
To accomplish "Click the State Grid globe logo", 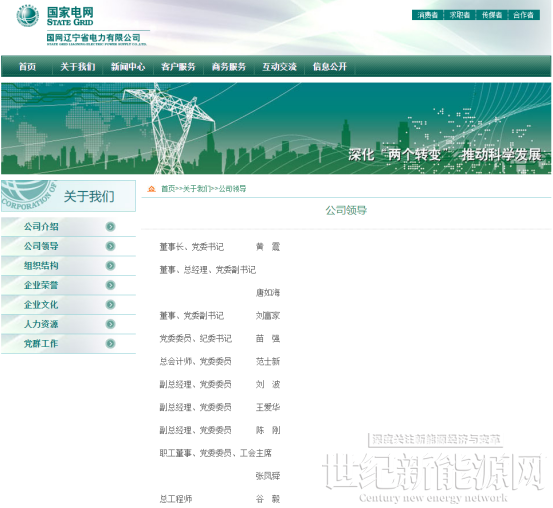I will coord(28,16).
